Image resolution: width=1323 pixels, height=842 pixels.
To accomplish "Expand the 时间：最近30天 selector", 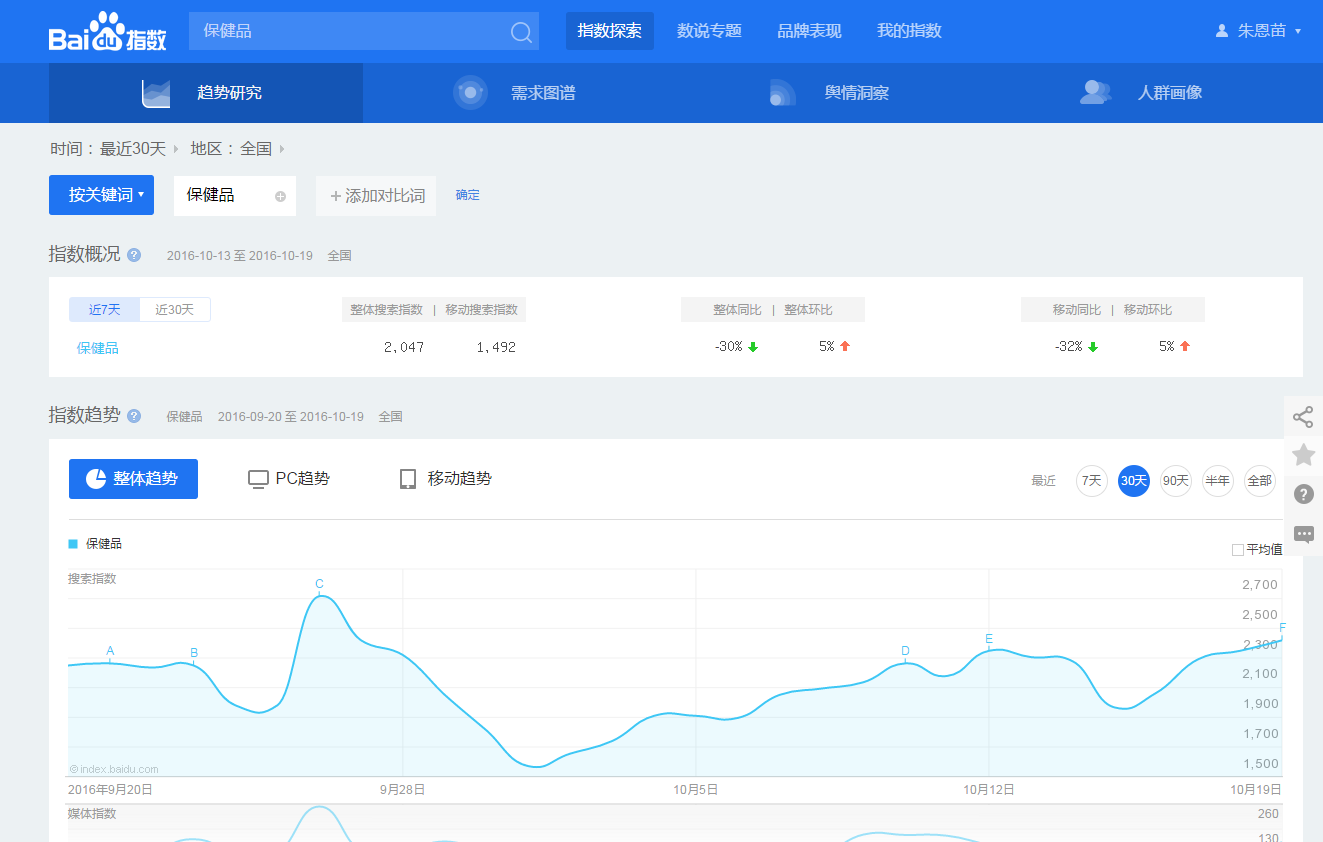I will 114,149.
